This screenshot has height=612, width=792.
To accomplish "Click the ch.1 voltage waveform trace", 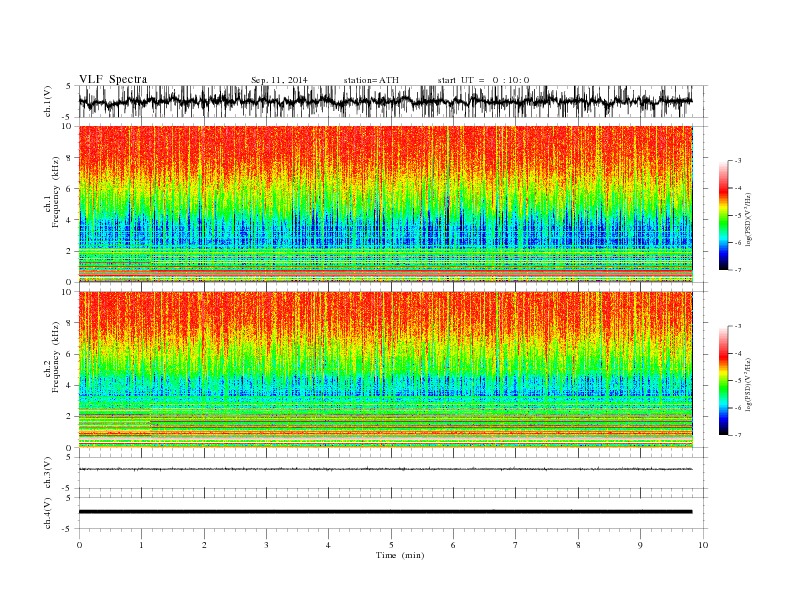I will pos(385,101).
